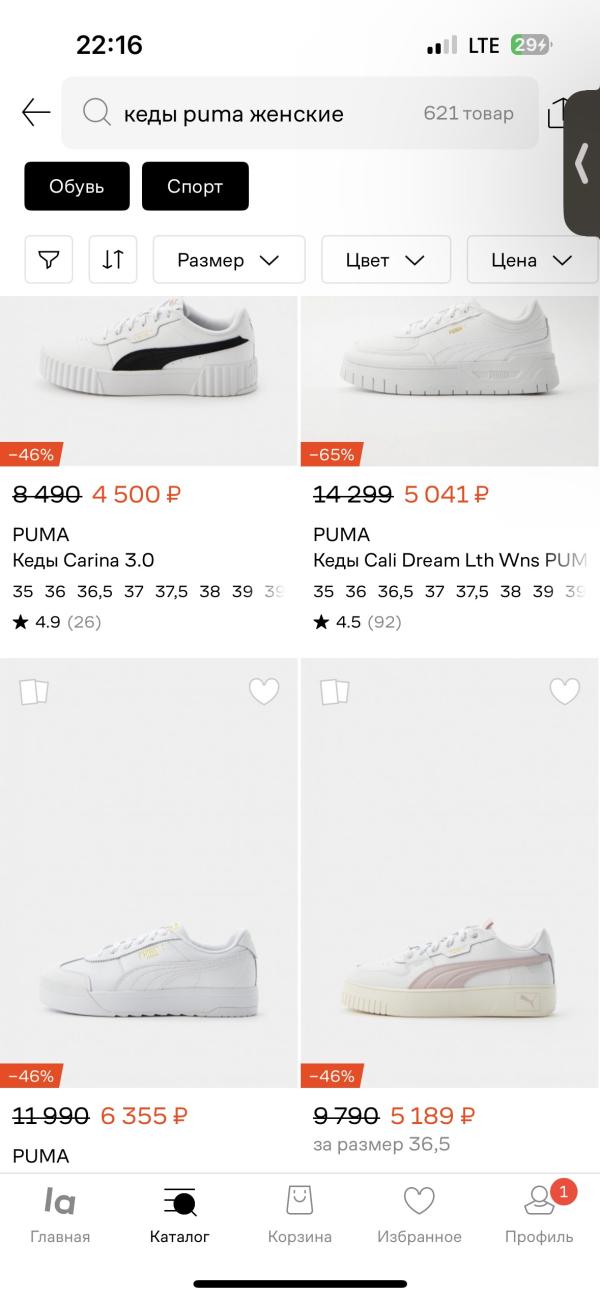Image resolution: width=600 pixels, height=1300 pixels.
Task: Select the Обувь category chip
Action: point(77,186)
